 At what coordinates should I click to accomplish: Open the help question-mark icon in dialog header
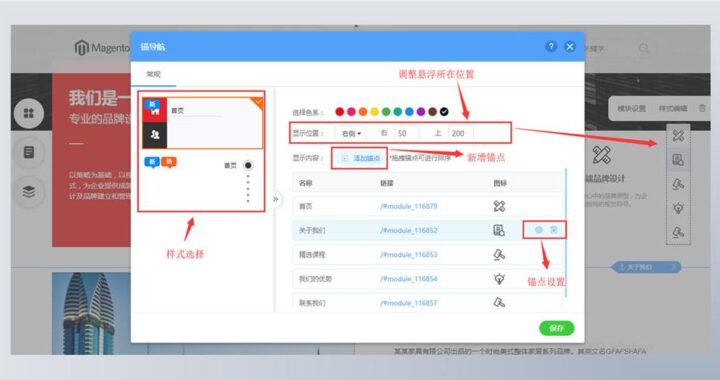[x=551, y=46]
